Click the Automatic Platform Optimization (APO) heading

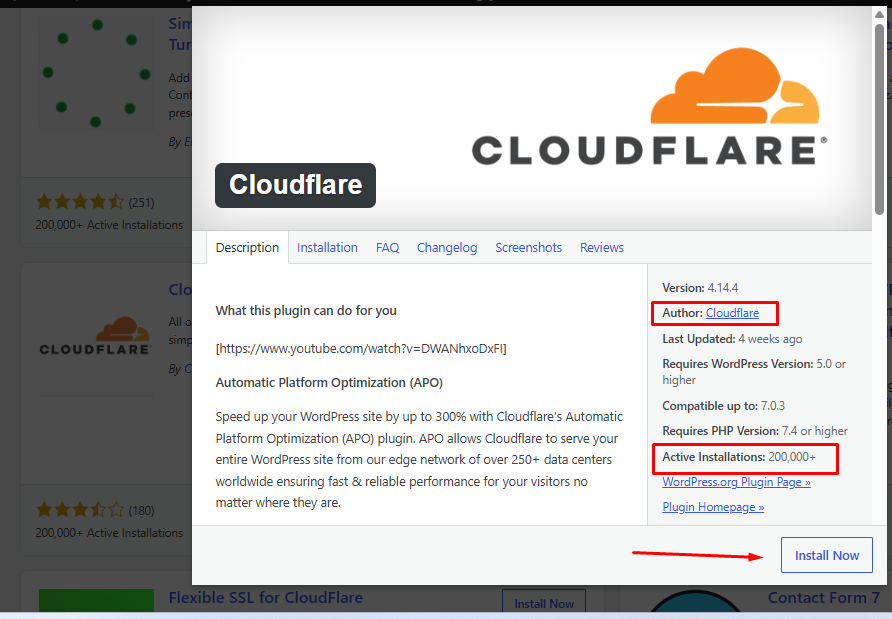tap(329, 382)
